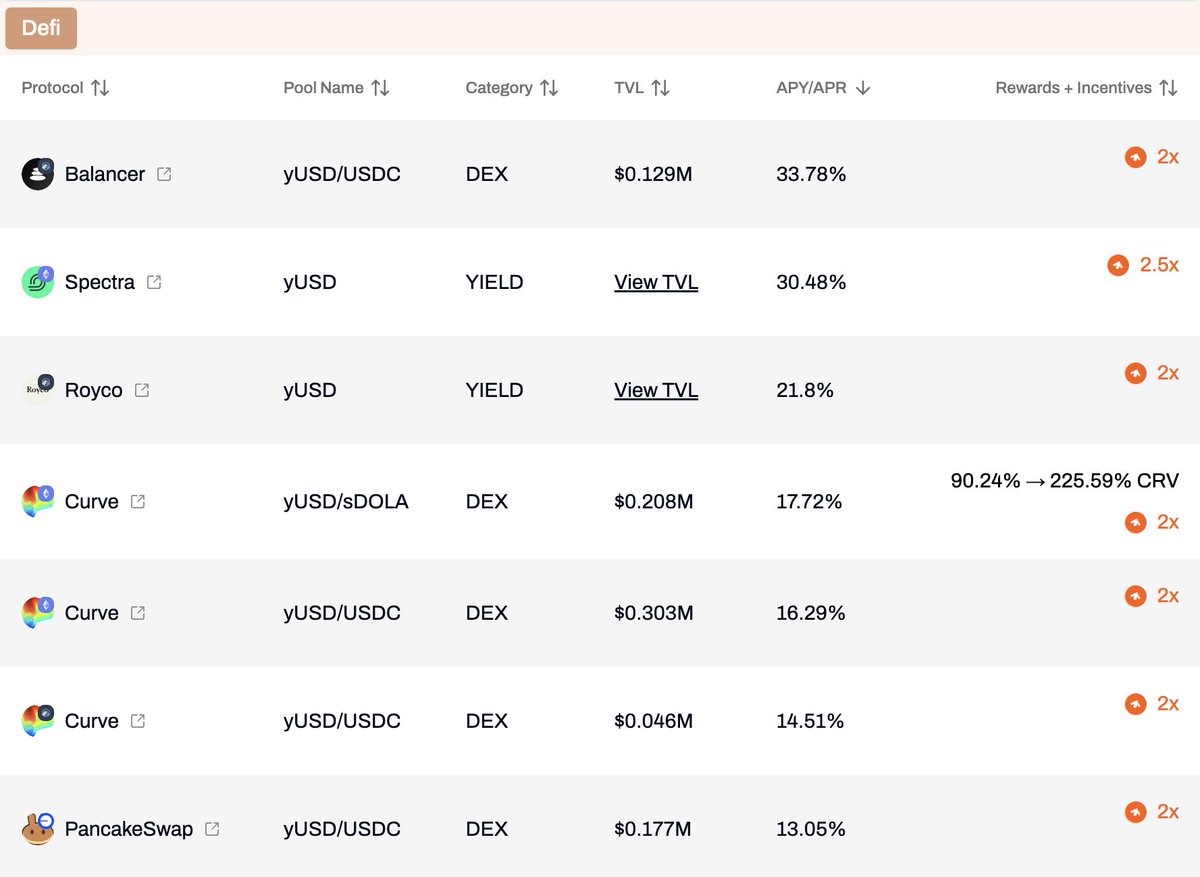Click boost icon in PancakeSwap row
This screenshot has height=877, width=1200.
click(1135, 812)
